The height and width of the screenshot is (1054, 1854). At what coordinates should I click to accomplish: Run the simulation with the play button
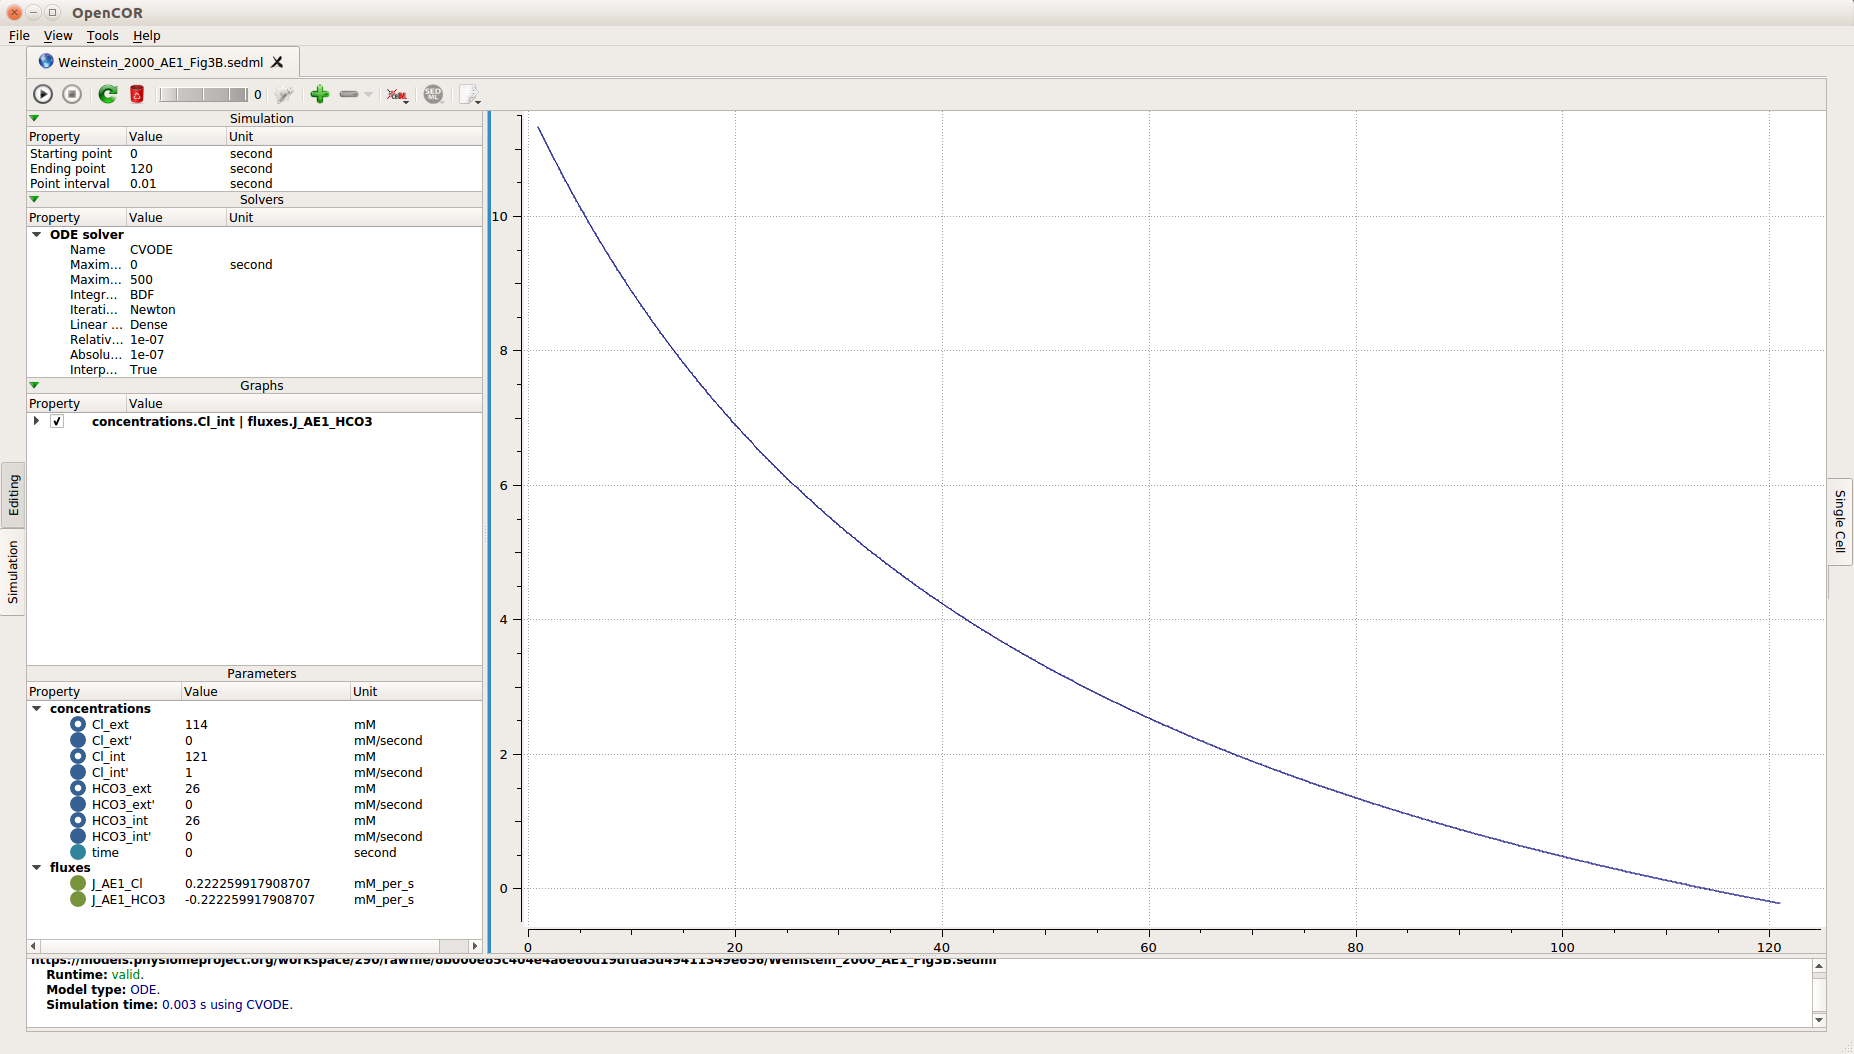[x=43, y=94]
